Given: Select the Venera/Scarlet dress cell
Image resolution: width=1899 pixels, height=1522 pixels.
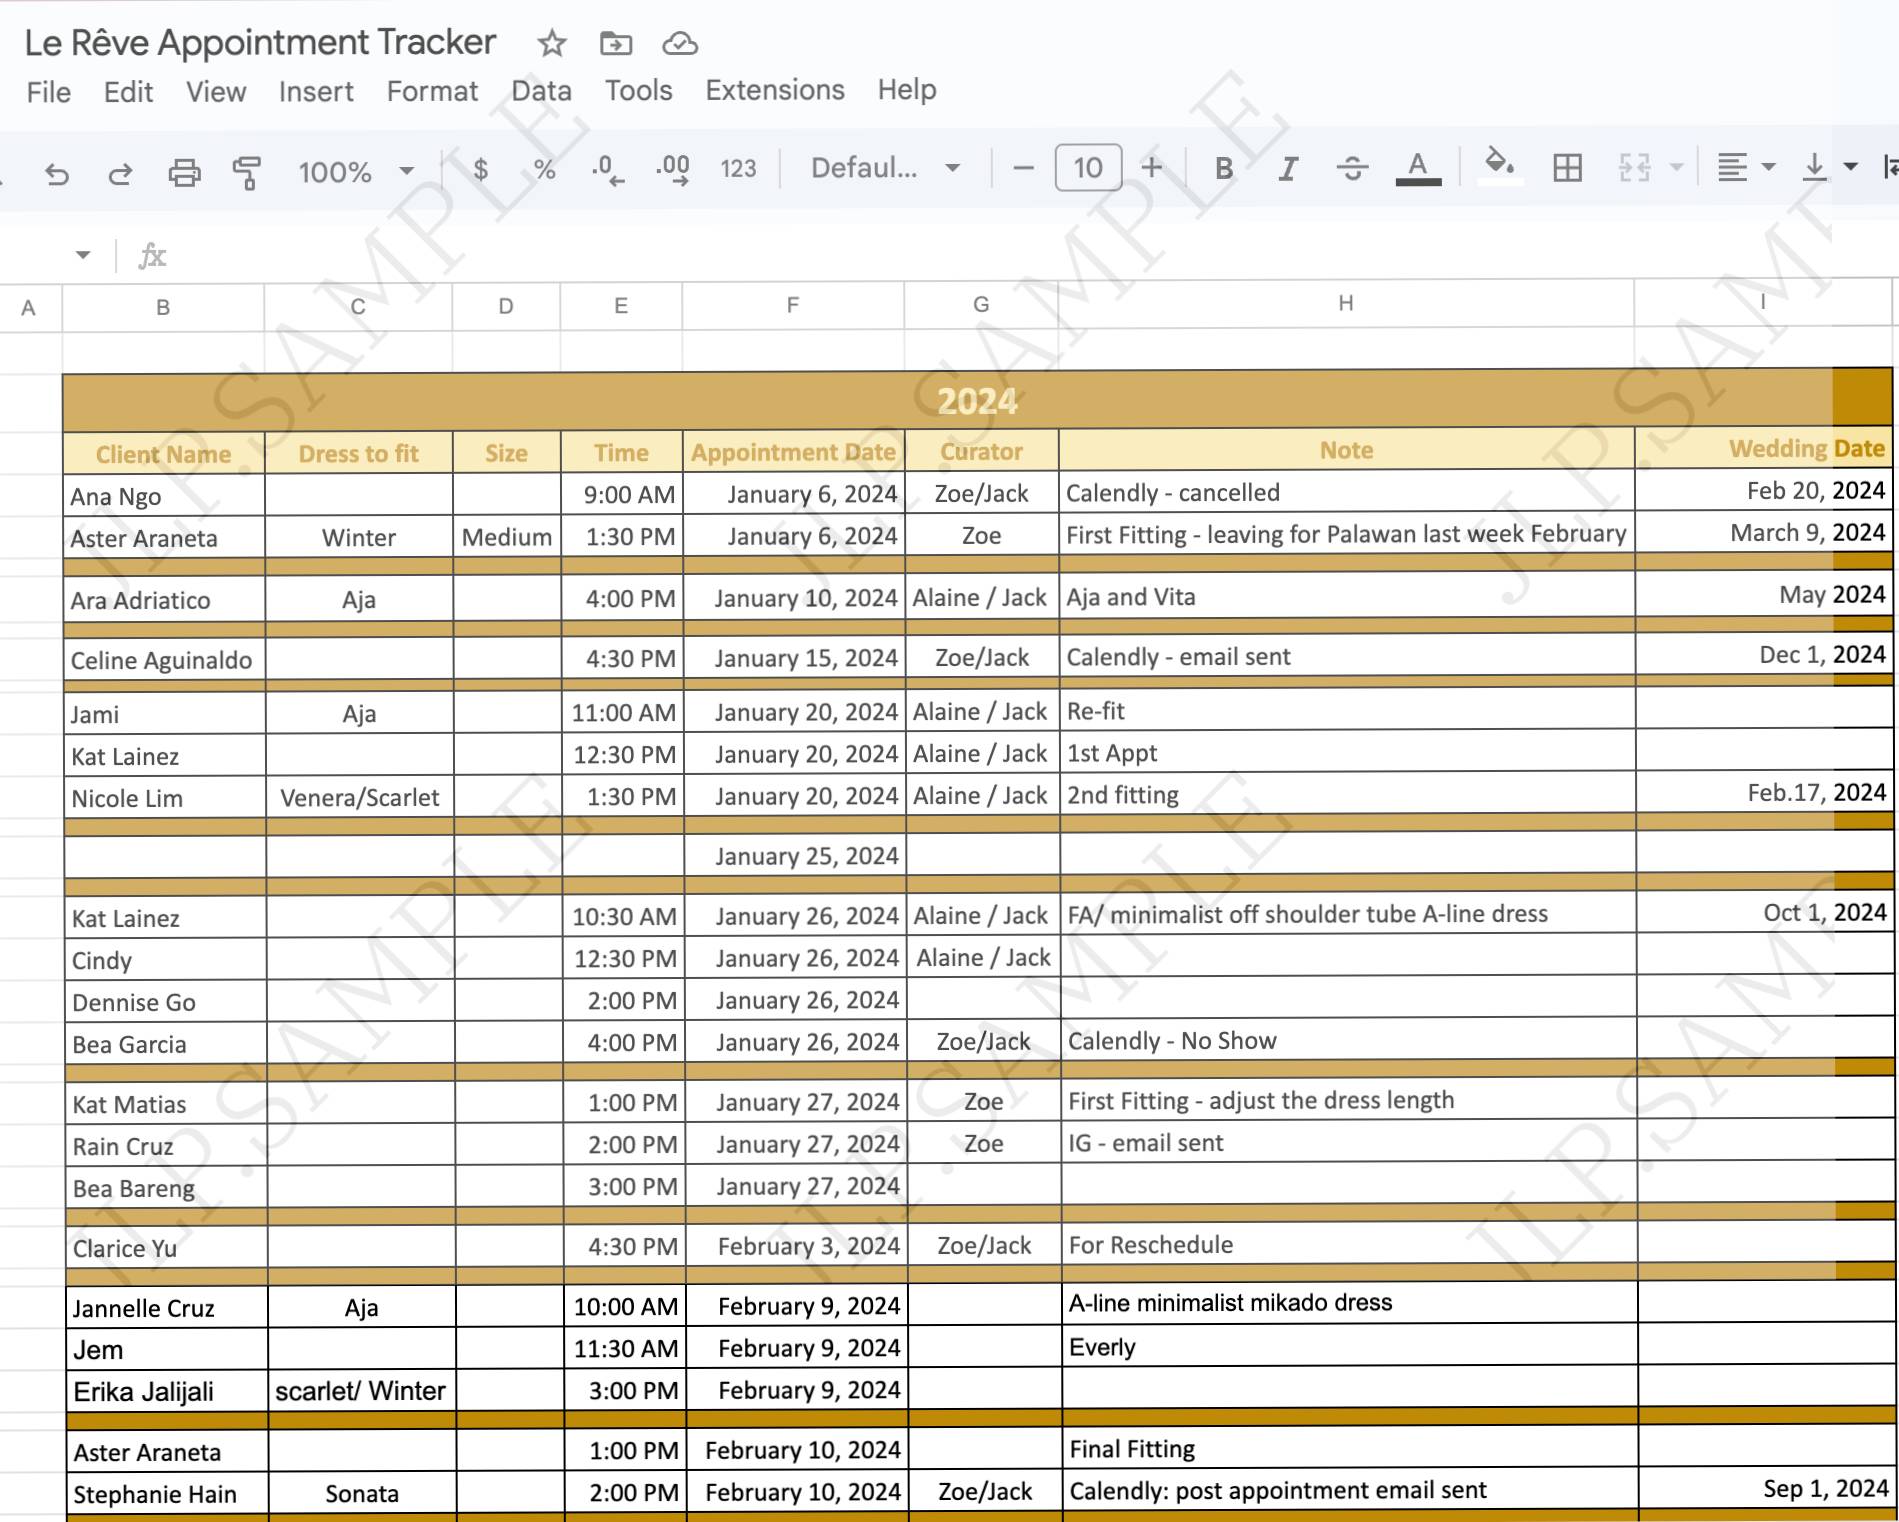Looking at the screenshot, I should pos(360,797).
